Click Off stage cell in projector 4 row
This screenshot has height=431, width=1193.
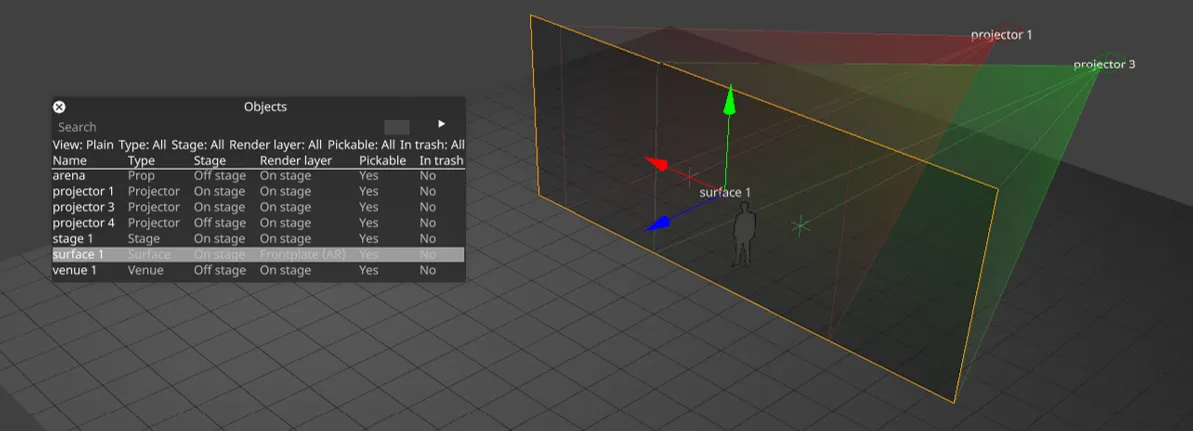click(x=220, y=223)
